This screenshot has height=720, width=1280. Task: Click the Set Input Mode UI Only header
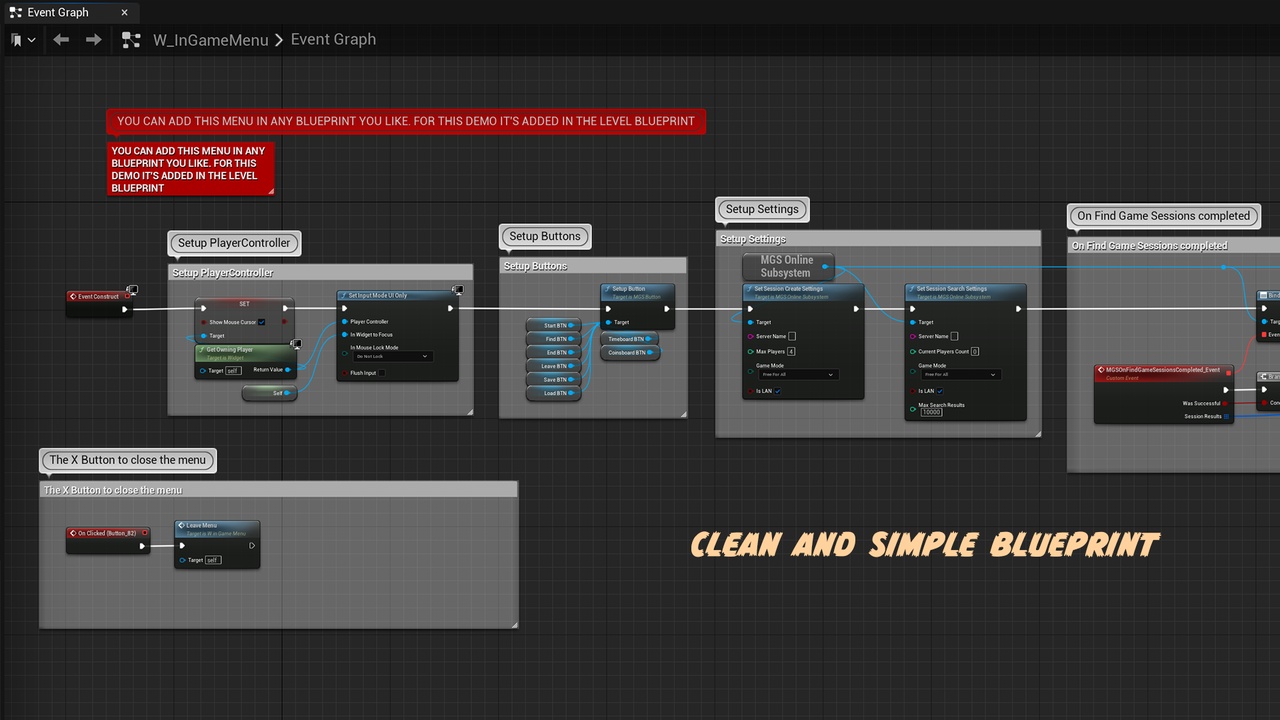(398, 297)
